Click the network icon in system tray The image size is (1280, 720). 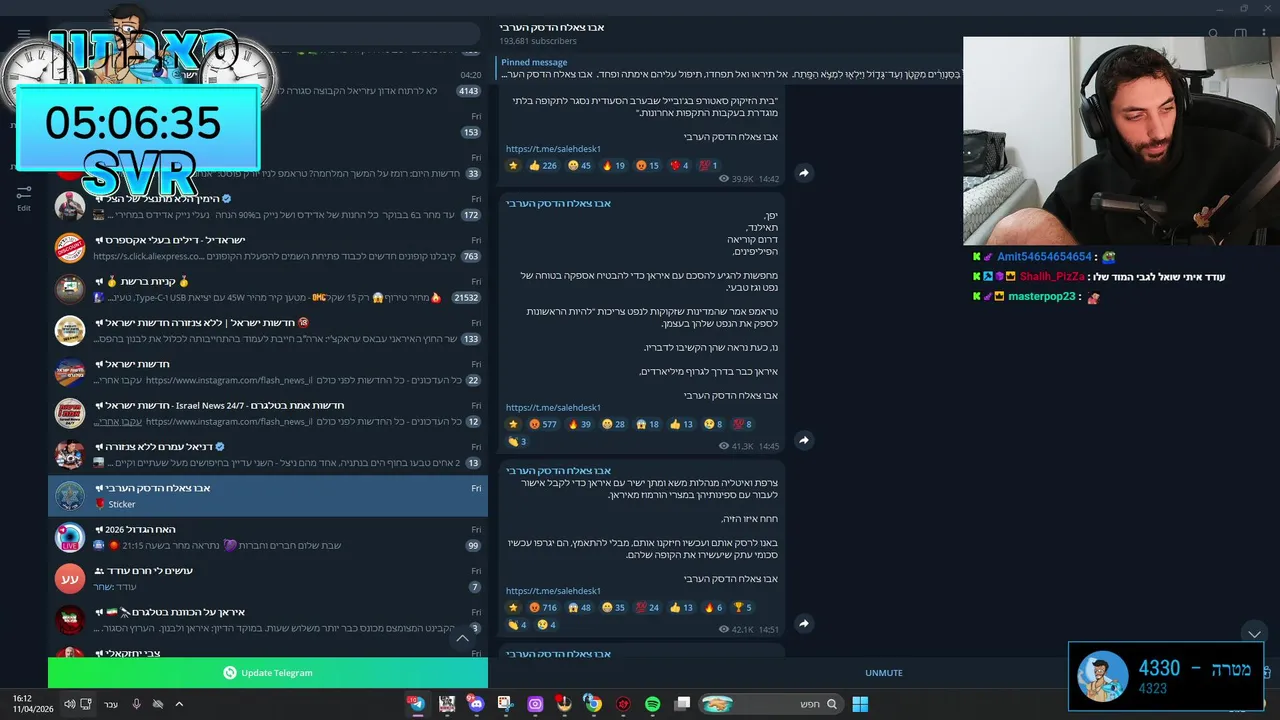click(86, 704)
